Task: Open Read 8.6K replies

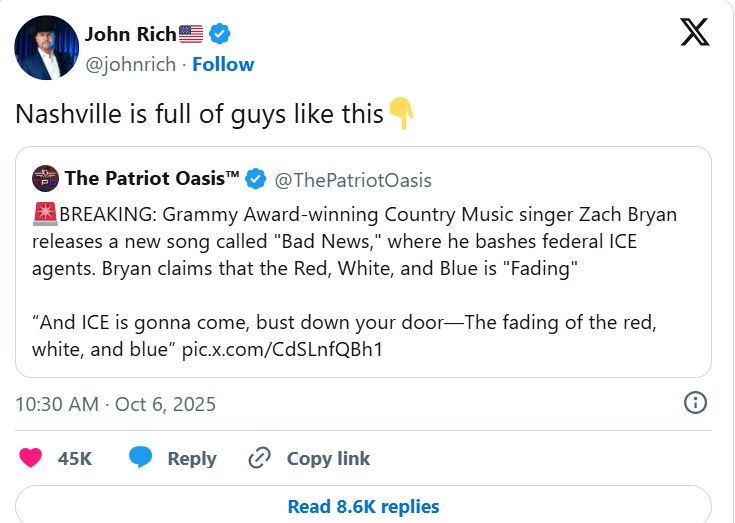Action: (x=363, y=507)
